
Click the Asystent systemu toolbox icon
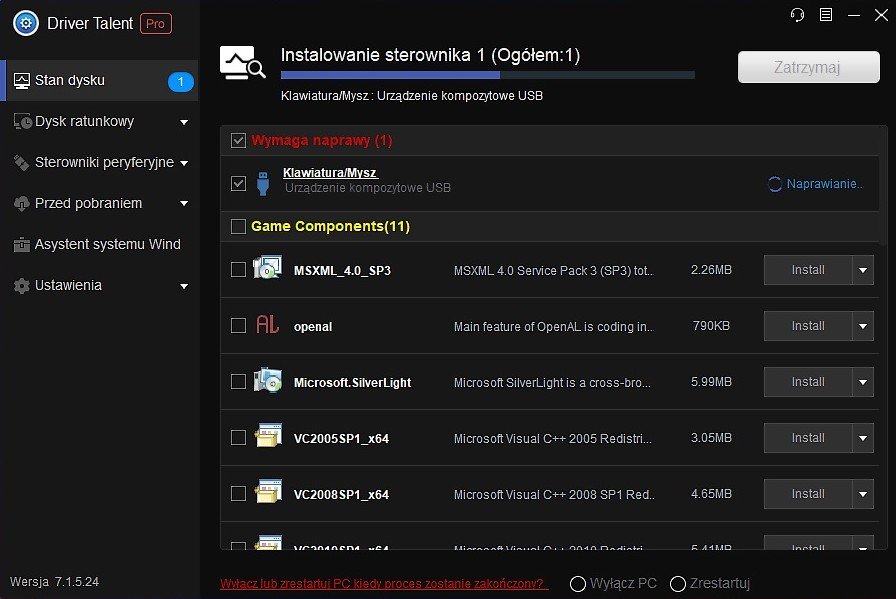22,245
